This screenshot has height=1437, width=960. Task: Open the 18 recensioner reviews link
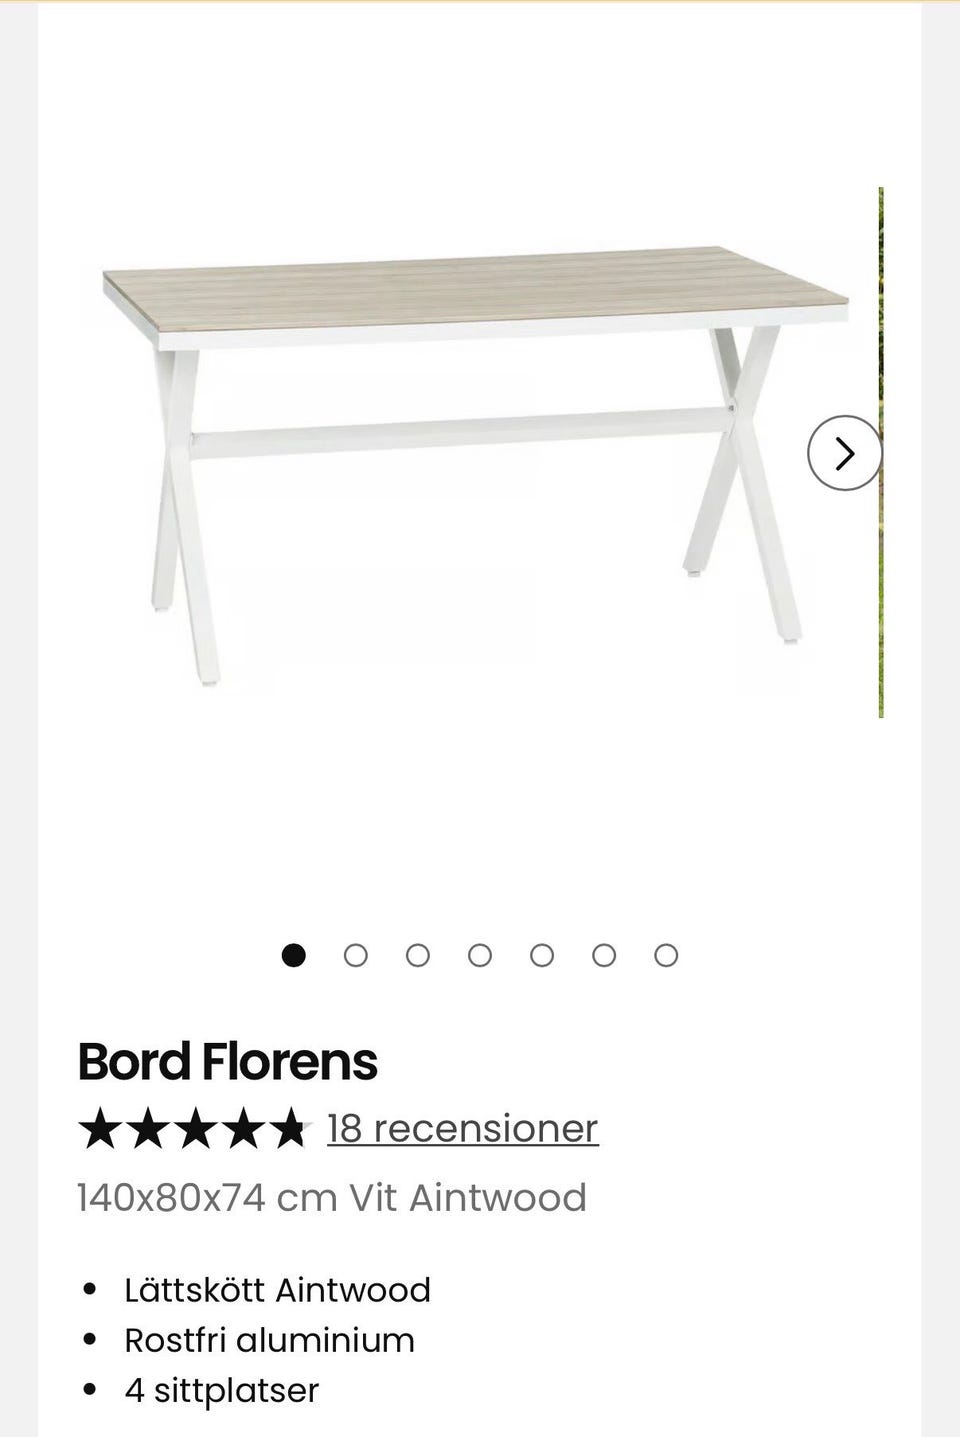(x=462, y=1128)
